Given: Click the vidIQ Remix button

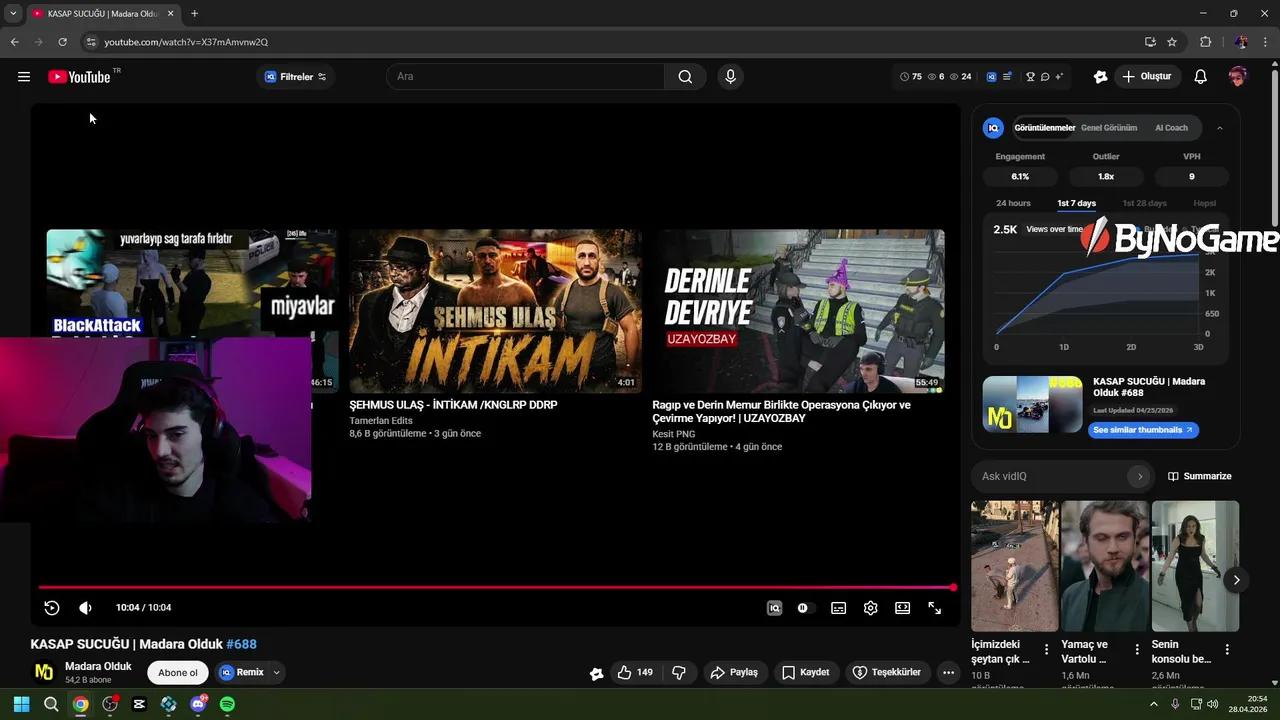Looking at the screenshot, I should click(242, 673).
